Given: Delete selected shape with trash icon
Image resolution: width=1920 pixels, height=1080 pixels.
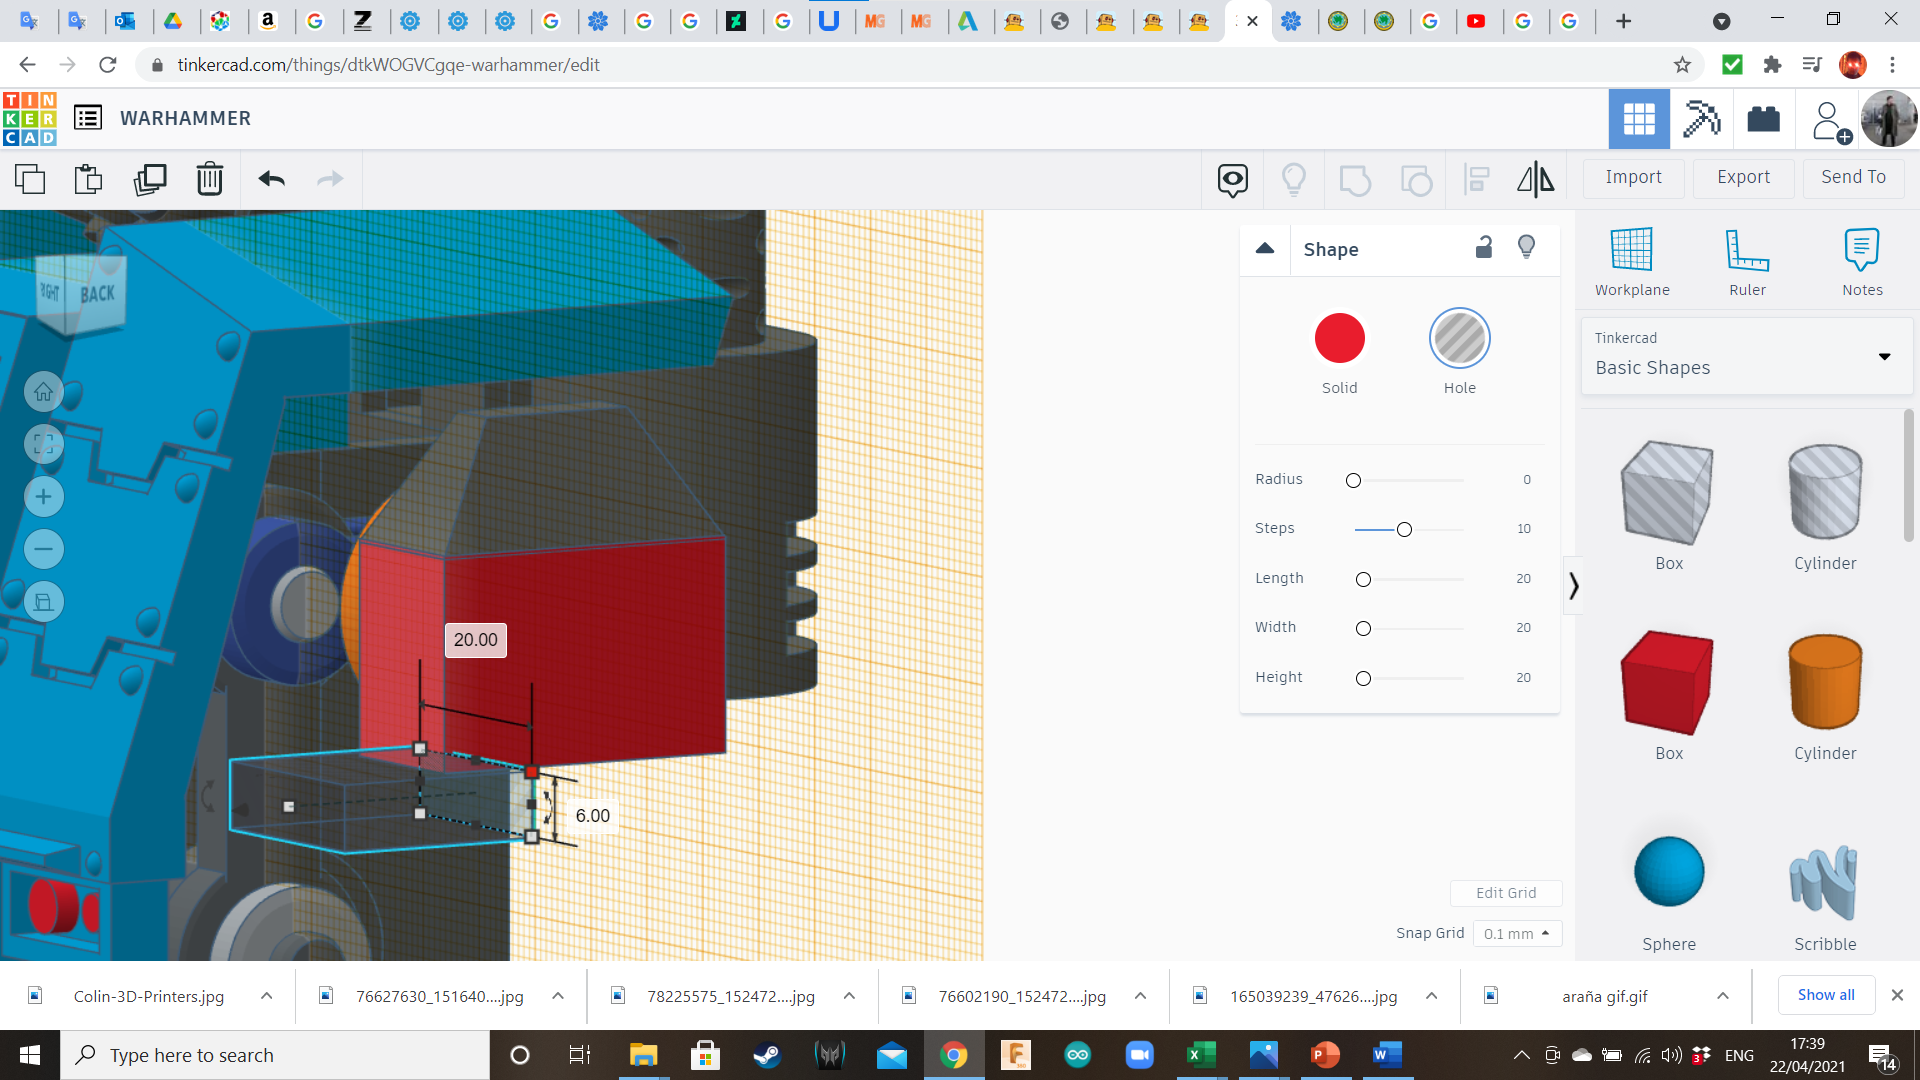Looking at the screenshot, I should click(x=210, y=179).
